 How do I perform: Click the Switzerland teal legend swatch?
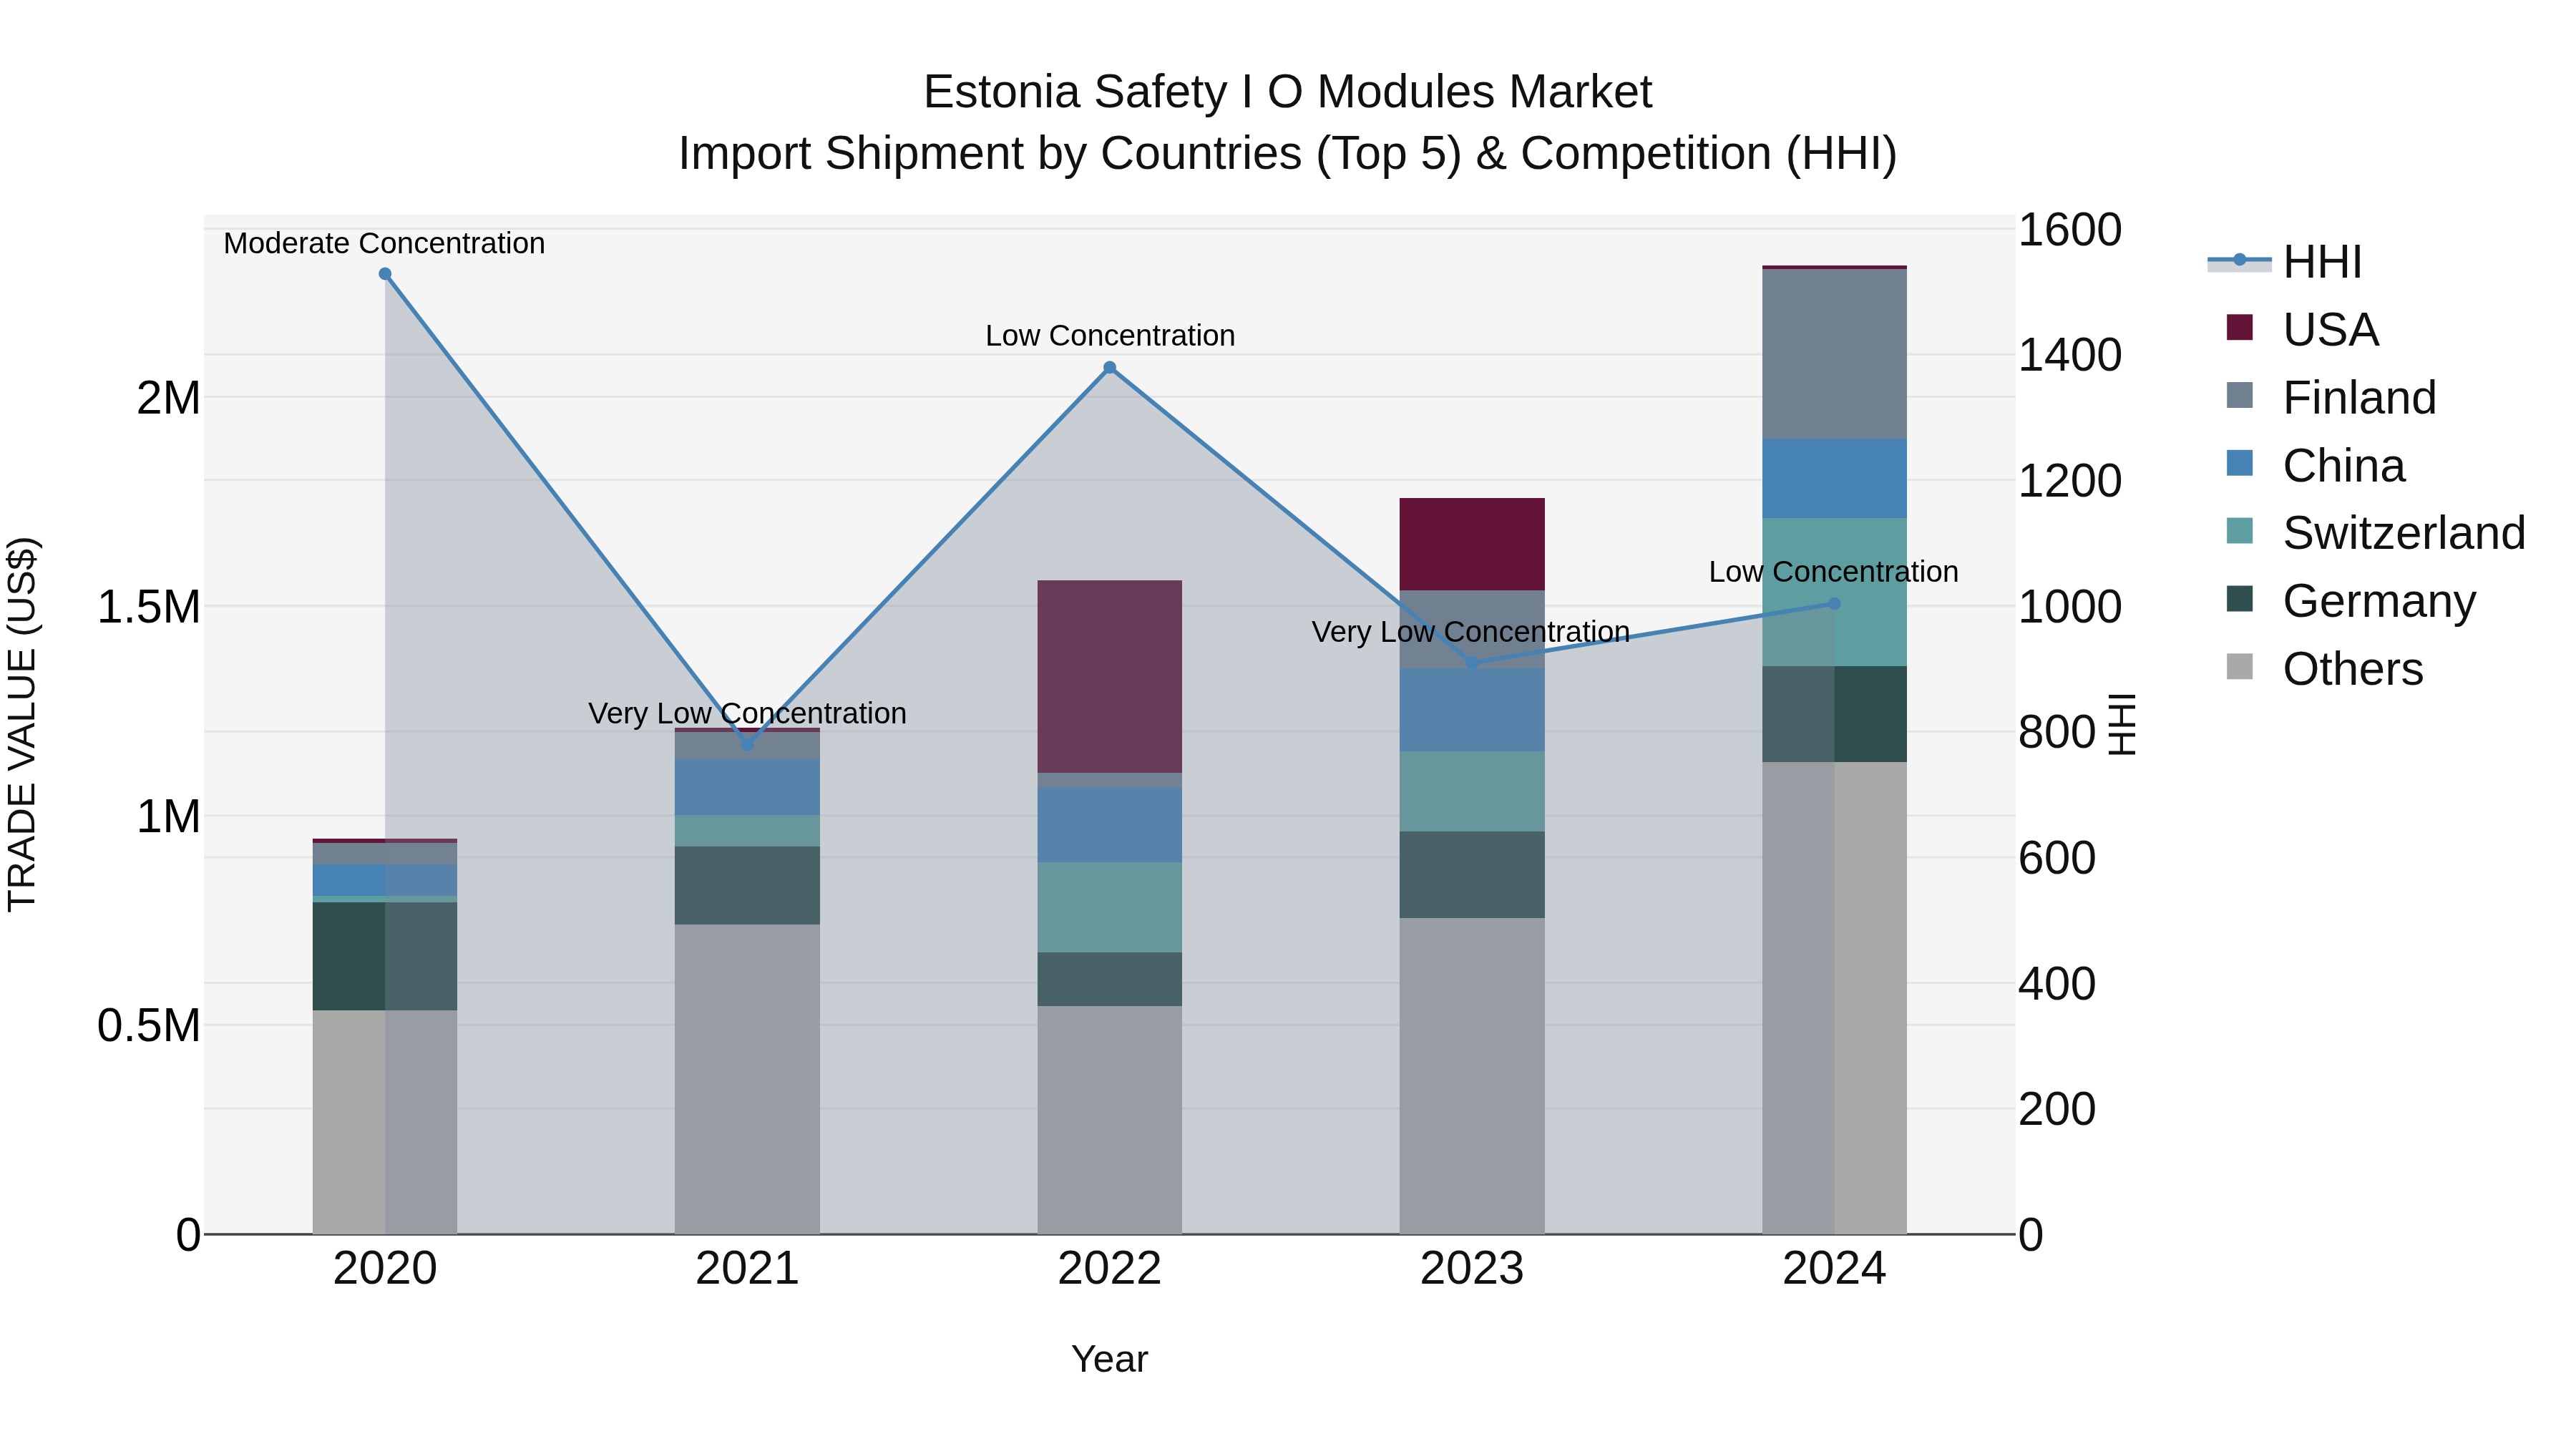[x=2240, y=531]
